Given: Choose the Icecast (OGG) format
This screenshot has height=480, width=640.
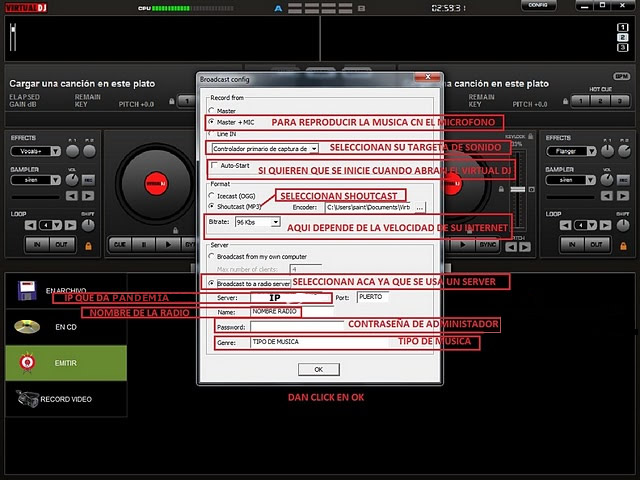Looking at the screenshot, I should (211, 196).
